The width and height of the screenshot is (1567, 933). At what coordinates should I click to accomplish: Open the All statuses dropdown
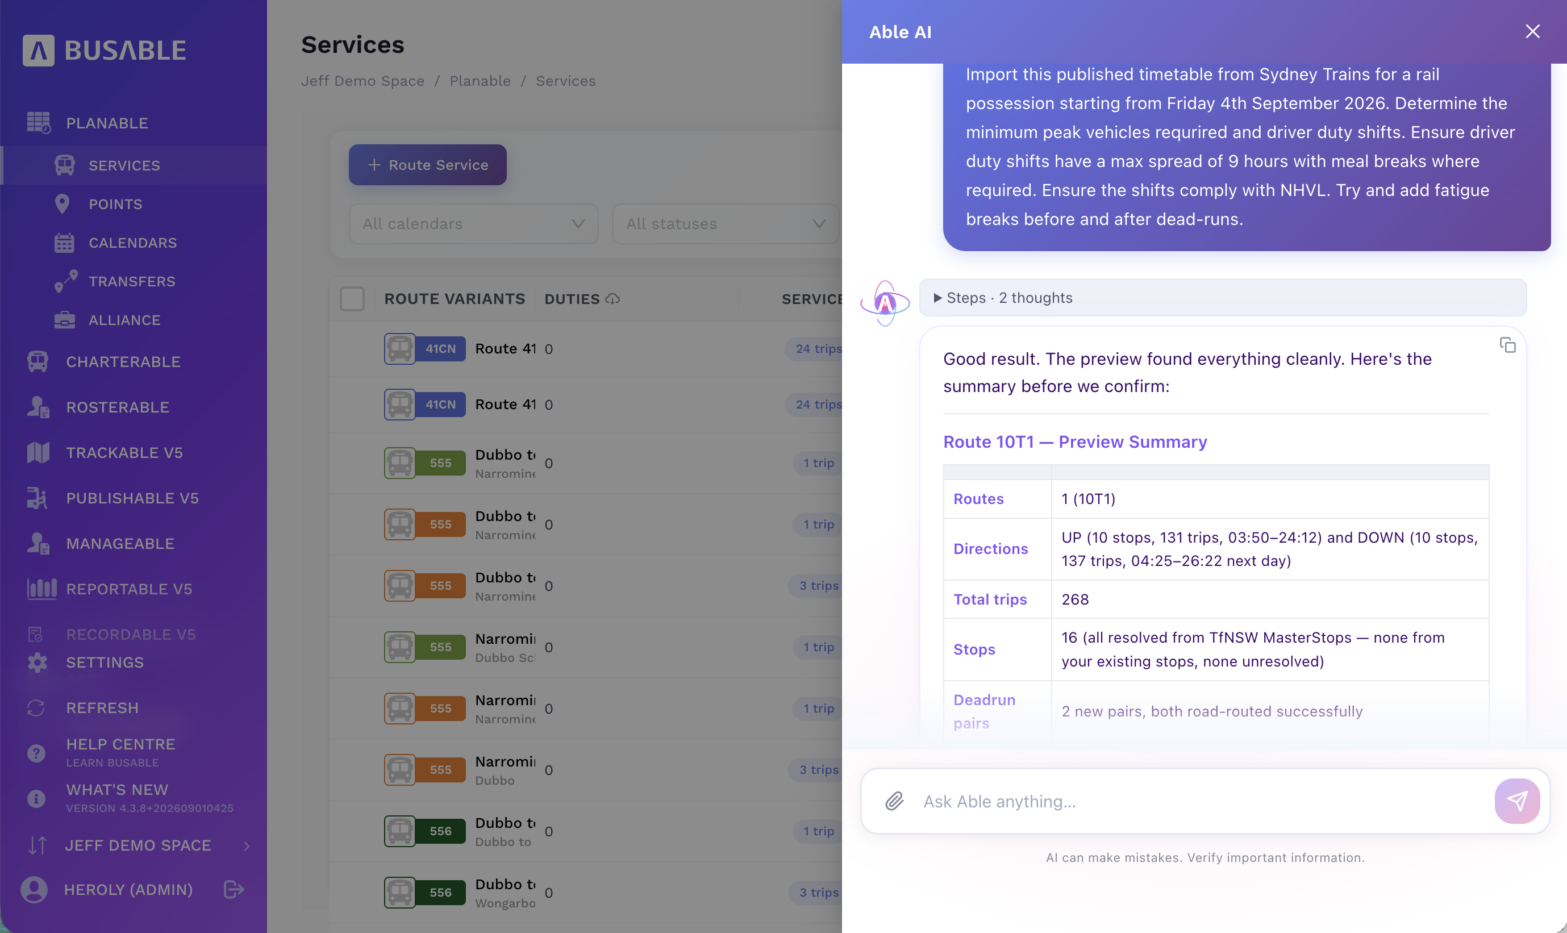point(726,224)
